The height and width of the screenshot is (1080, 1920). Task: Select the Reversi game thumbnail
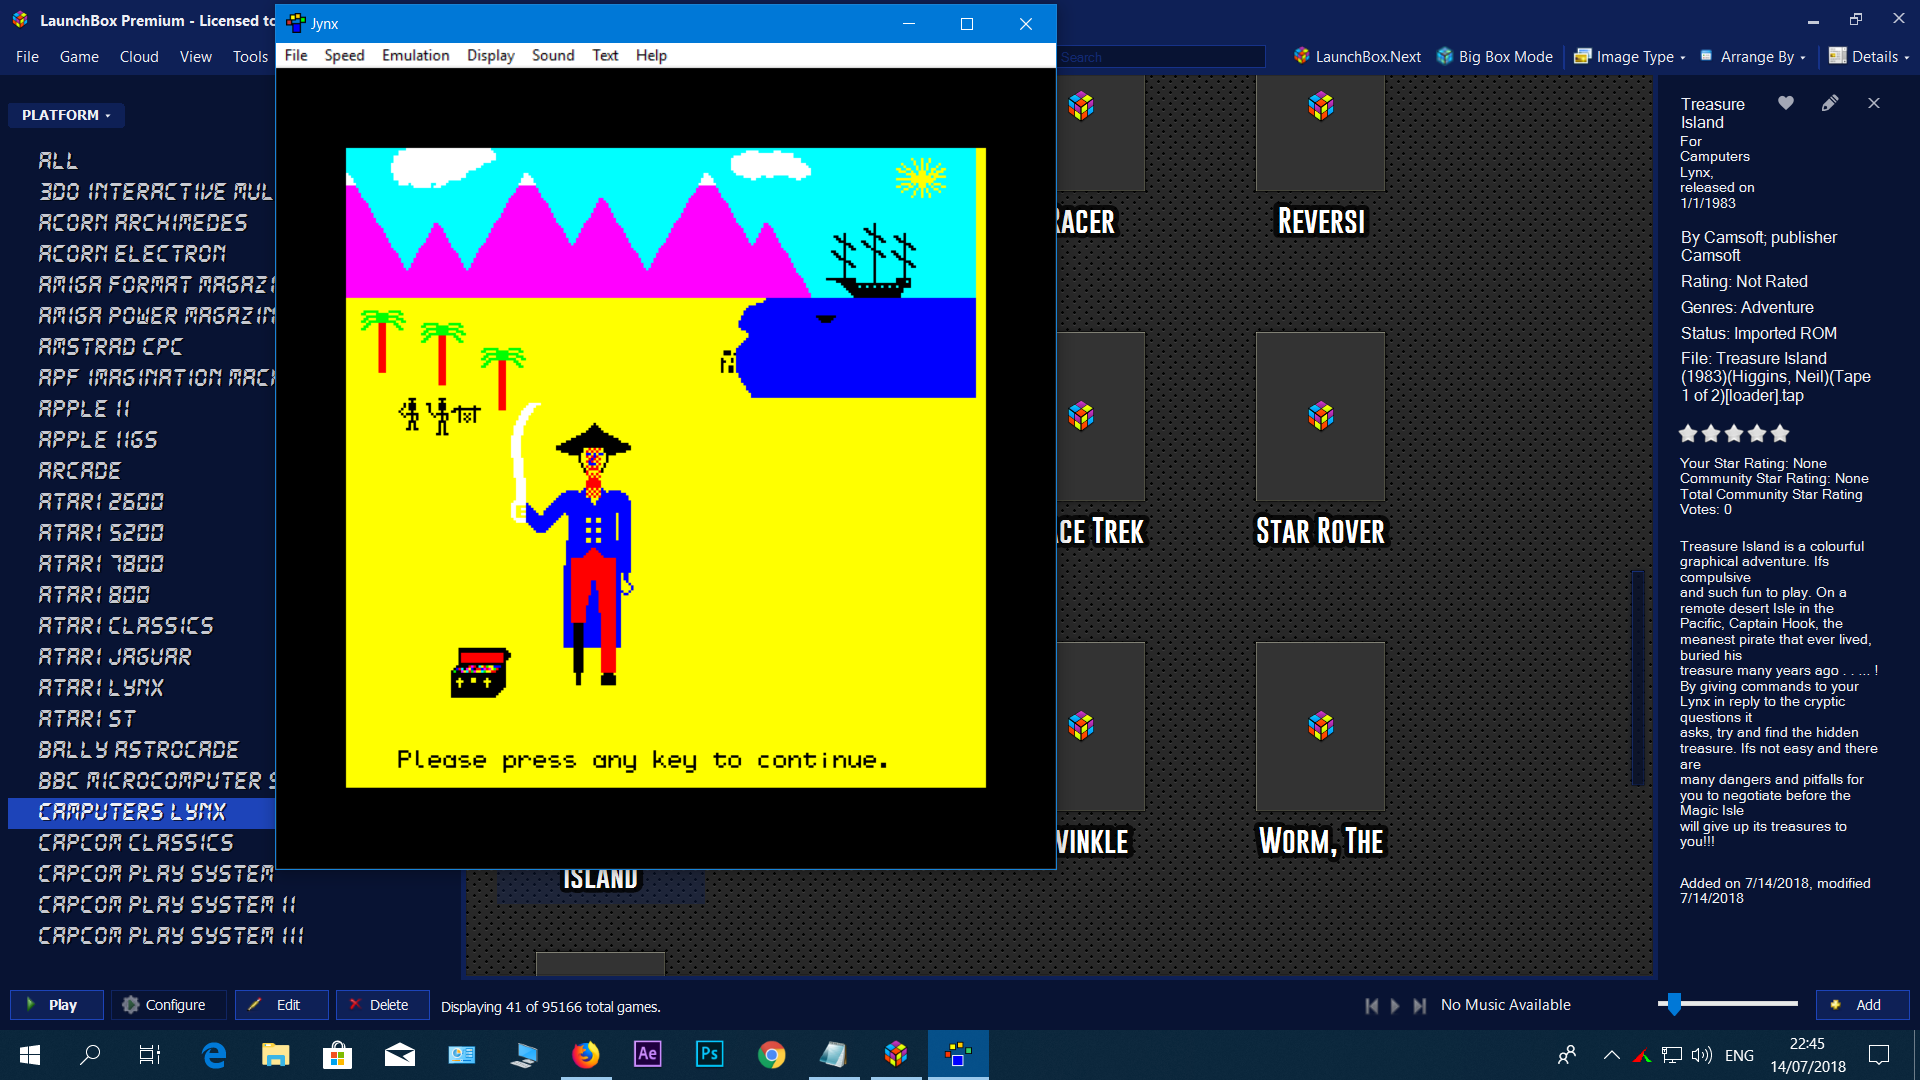1320,133
